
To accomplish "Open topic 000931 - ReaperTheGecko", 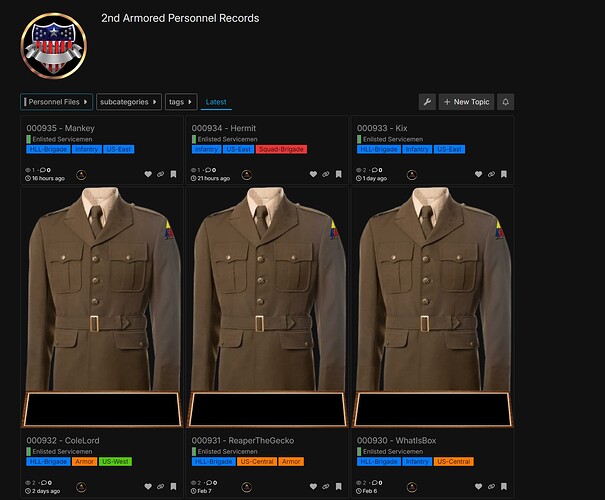I will [x=243, y=441].
